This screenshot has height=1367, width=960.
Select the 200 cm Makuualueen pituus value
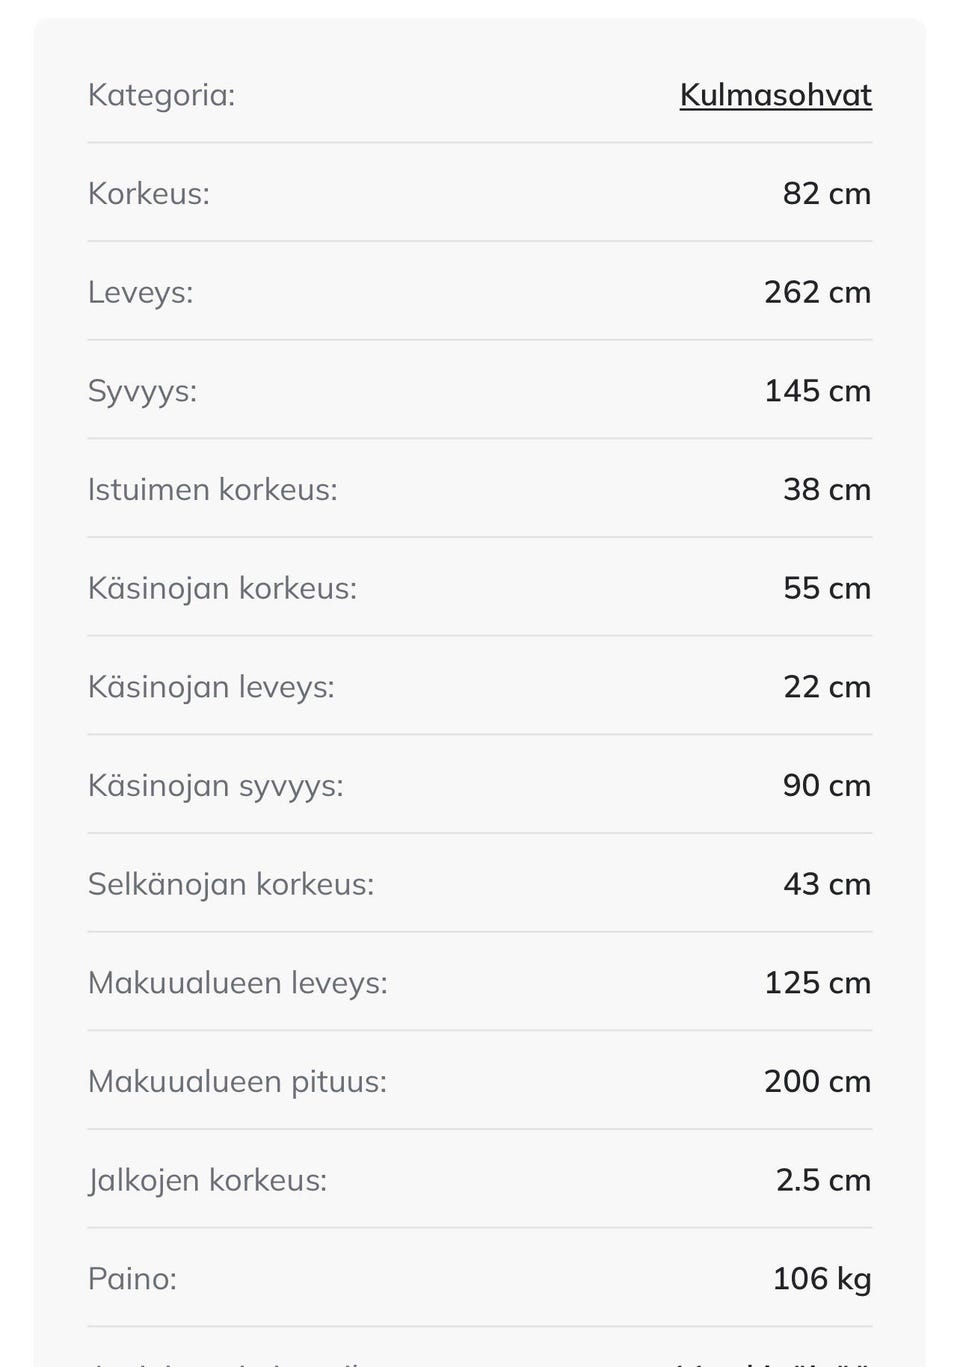pyautogui.click(x=817, y=1082)
